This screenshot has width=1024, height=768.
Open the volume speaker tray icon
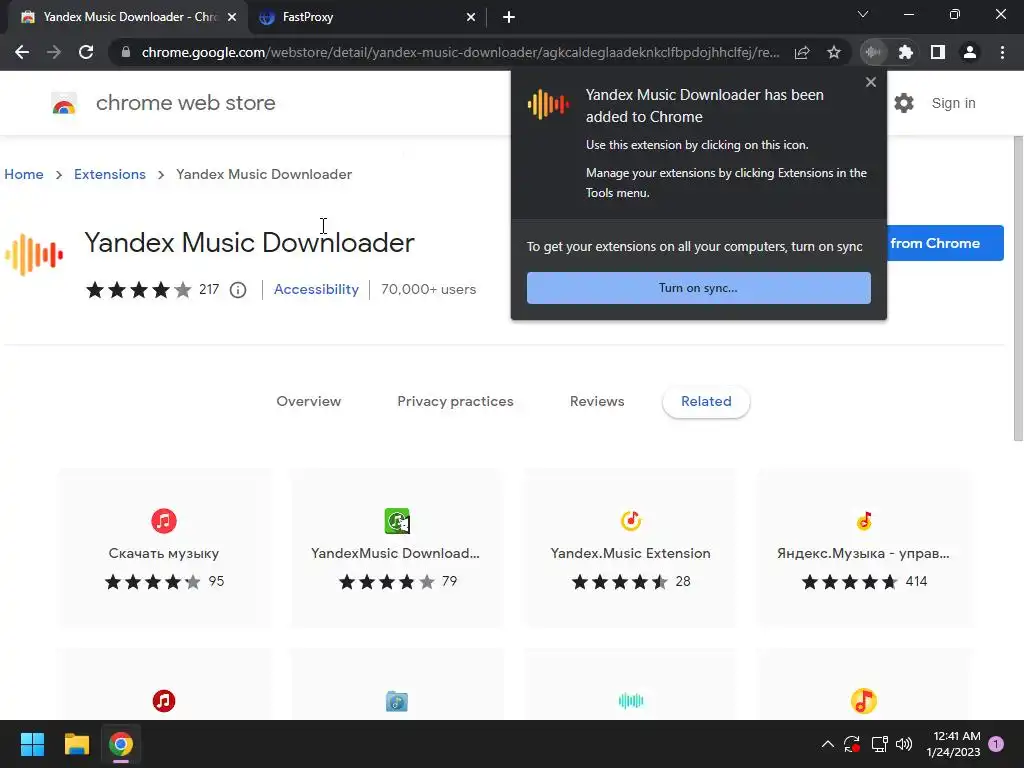[904, 744]
